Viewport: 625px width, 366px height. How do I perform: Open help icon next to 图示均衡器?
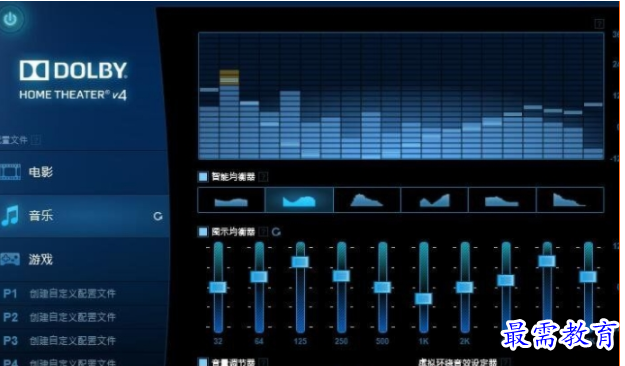click(263, 232)
